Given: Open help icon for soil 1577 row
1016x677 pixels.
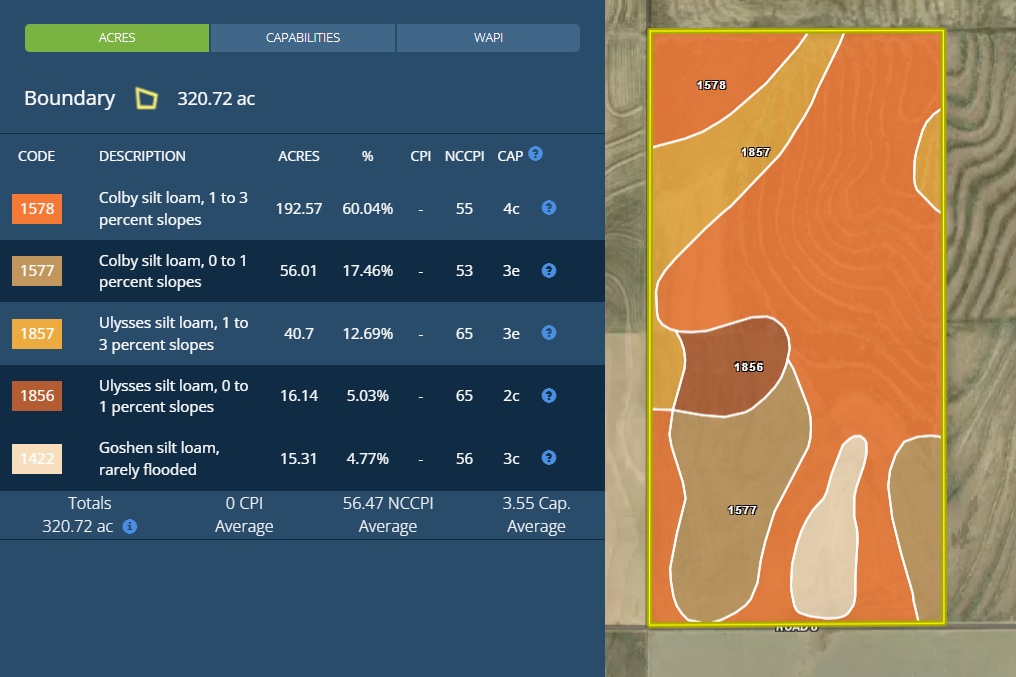Looking at the screenshot, I should tap(548, 270).
